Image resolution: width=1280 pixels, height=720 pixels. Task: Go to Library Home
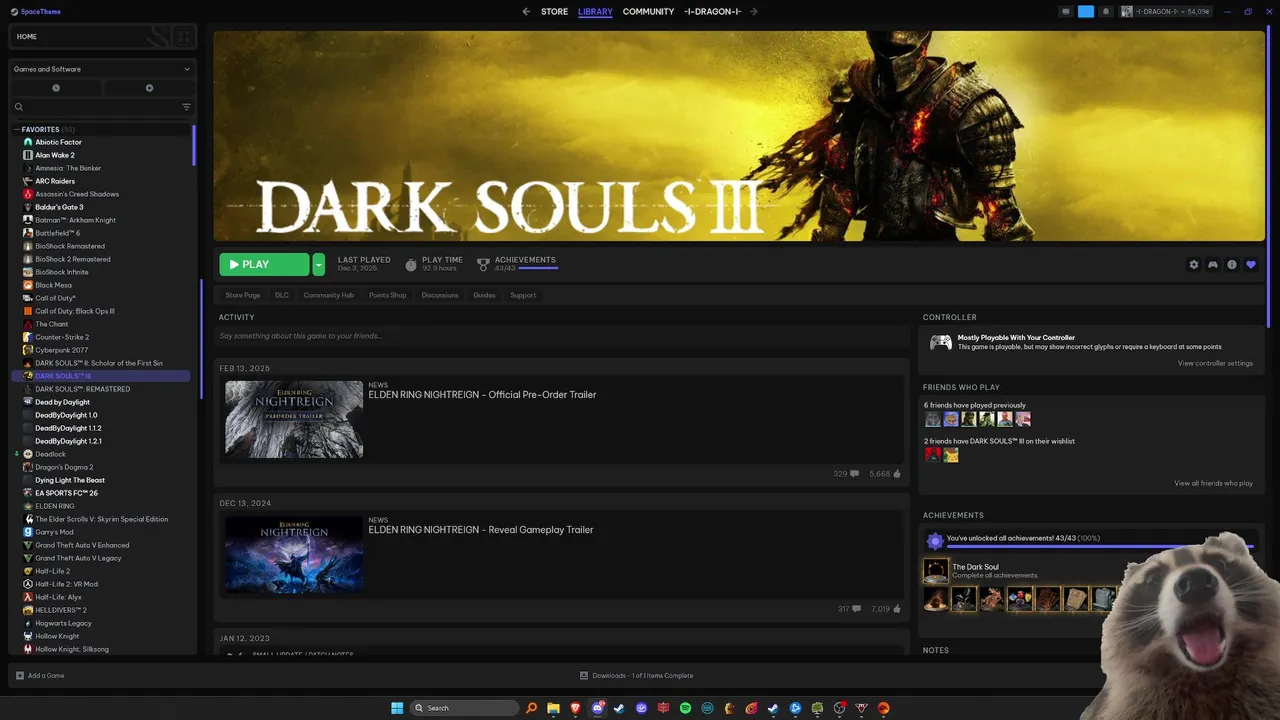click(x=27, y=36)
